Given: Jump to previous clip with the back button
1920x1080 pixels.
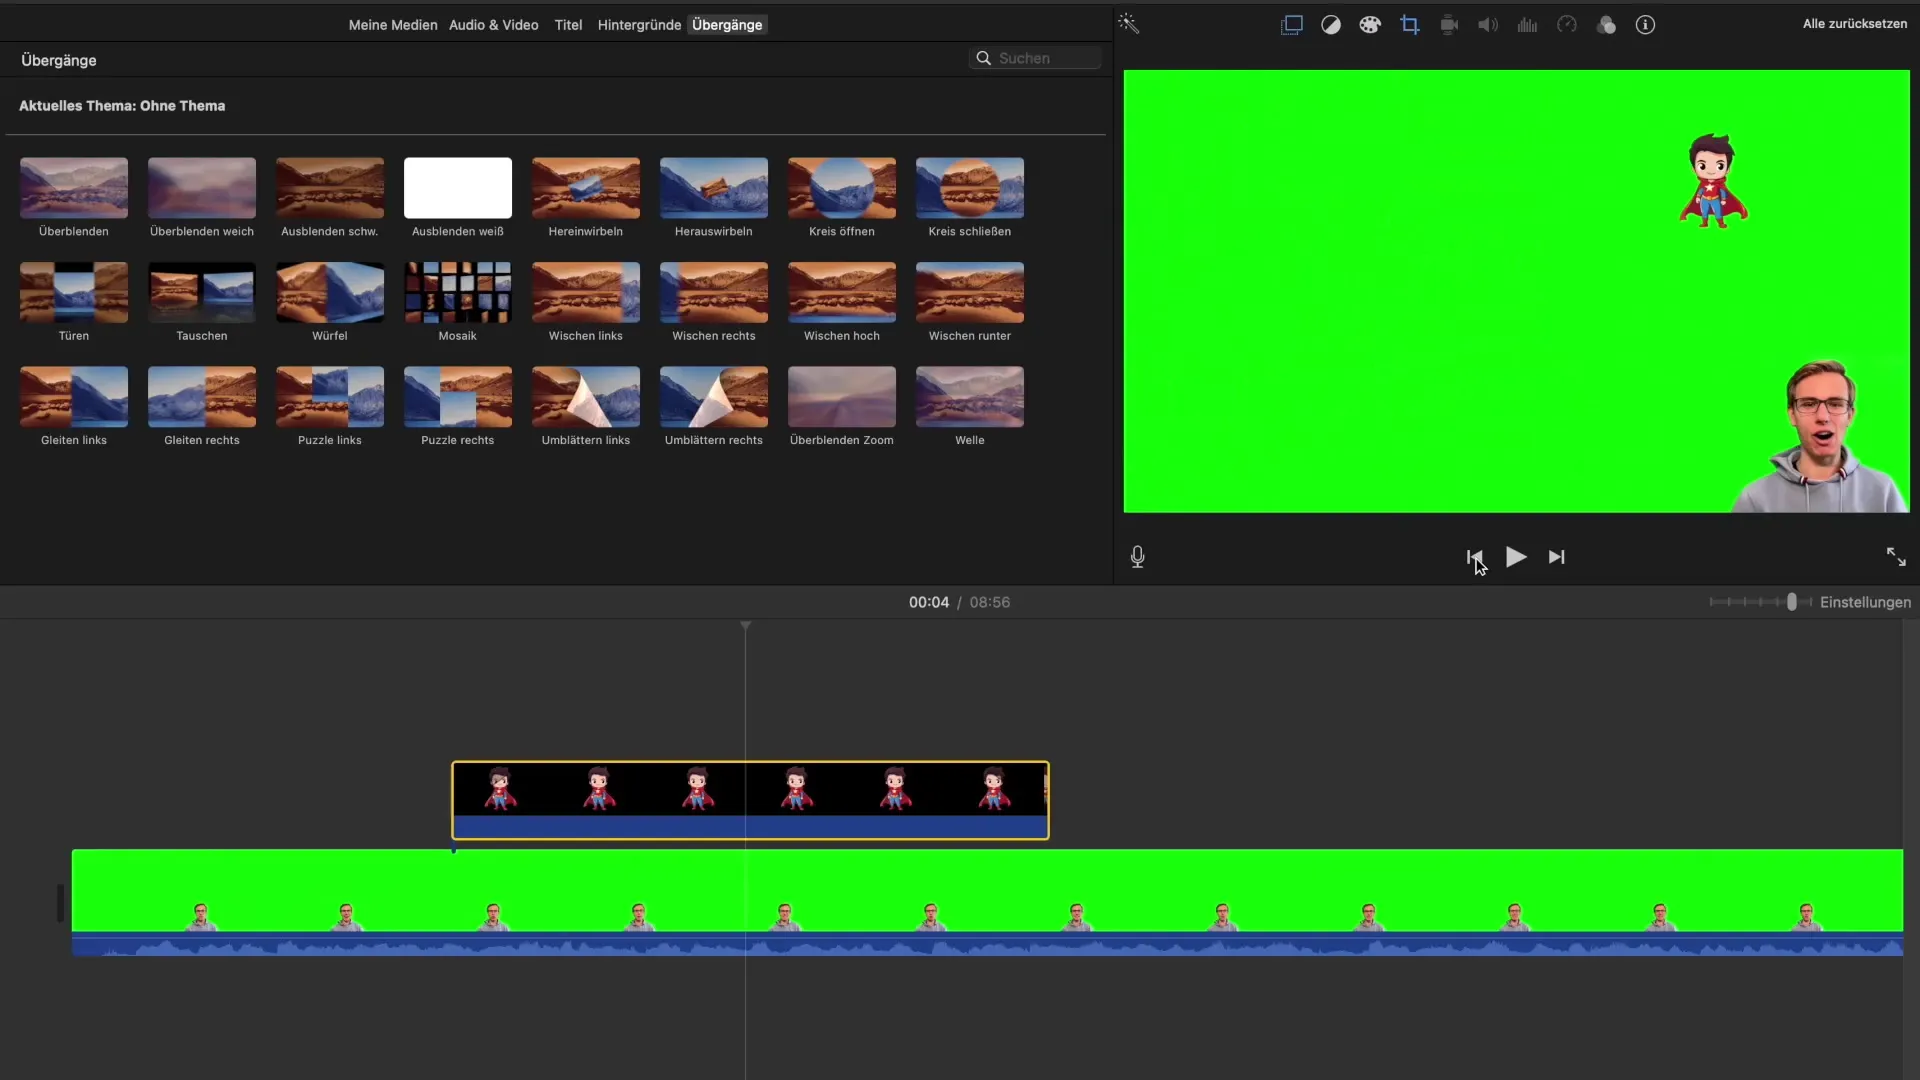Looking at the screenshot, I should pyautogui.click(x=1474, y=557).
